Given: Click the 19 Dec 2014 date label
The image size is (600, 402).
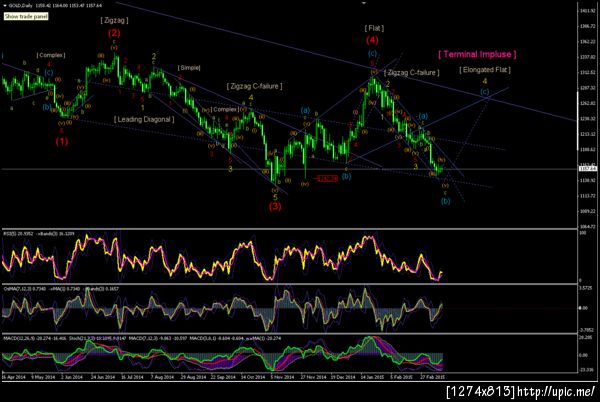Looking at the screenshot, I should click(x=342, y=377).
